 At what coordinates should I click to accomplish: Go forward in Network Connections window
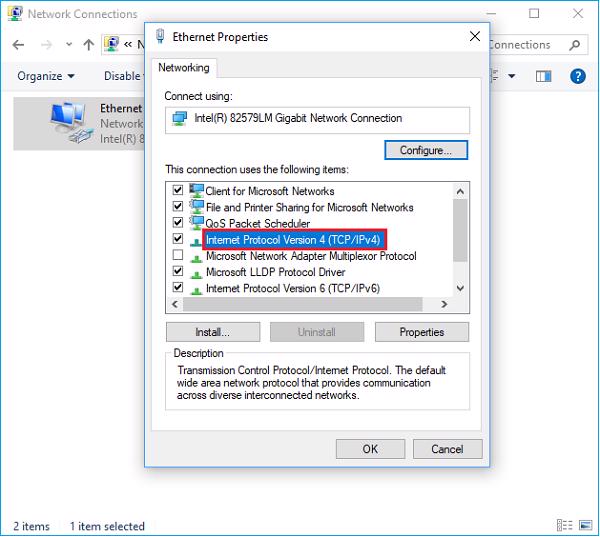[46, 45]
